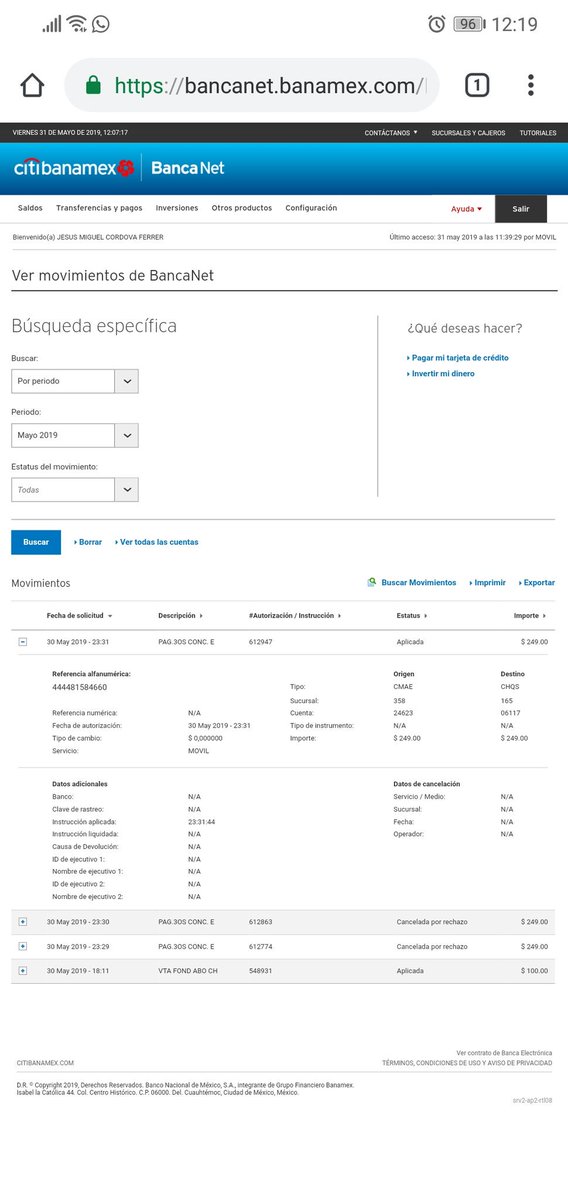Sort by Importe column
568x1200 pixels.
(530, 616)
